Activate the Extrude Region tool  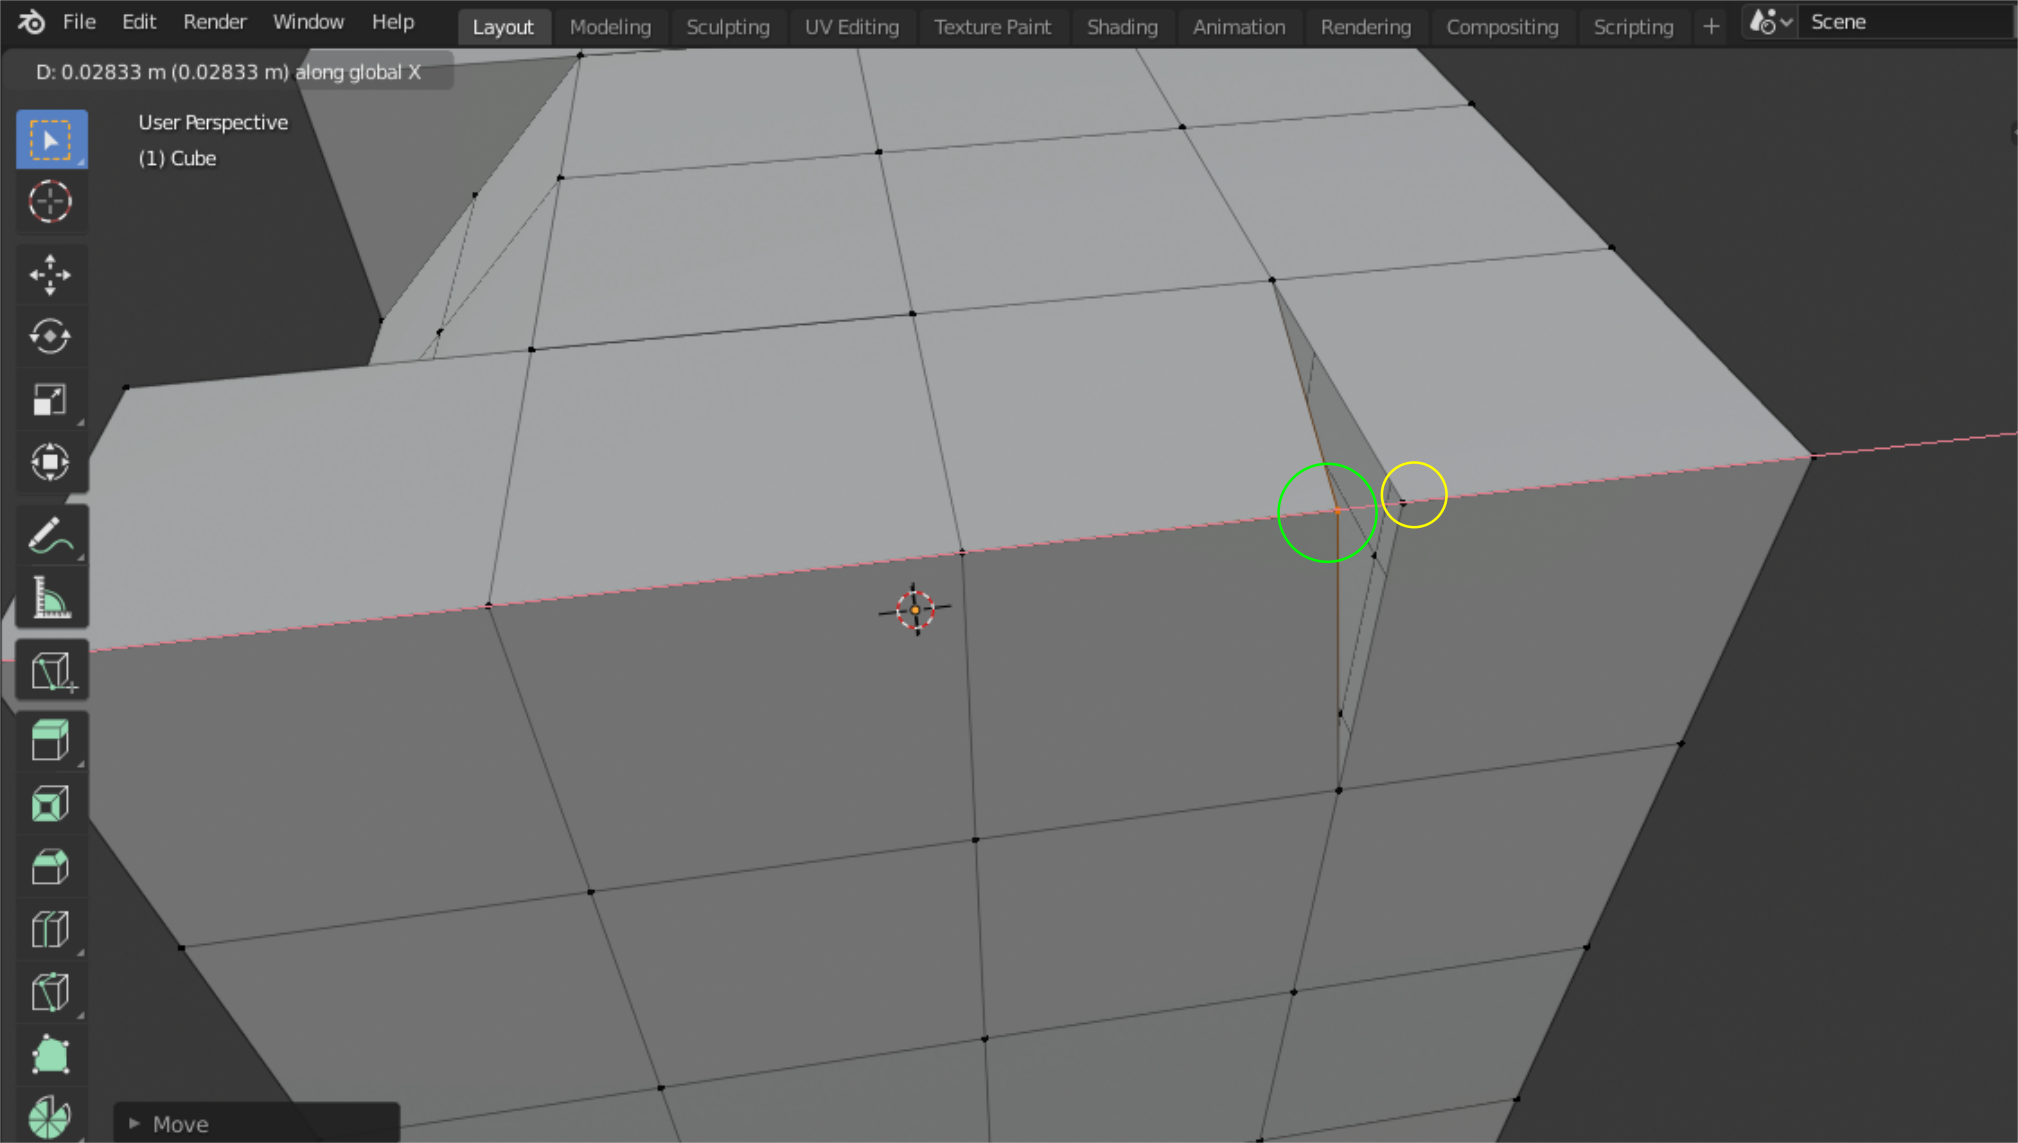(x=50, y=742)
